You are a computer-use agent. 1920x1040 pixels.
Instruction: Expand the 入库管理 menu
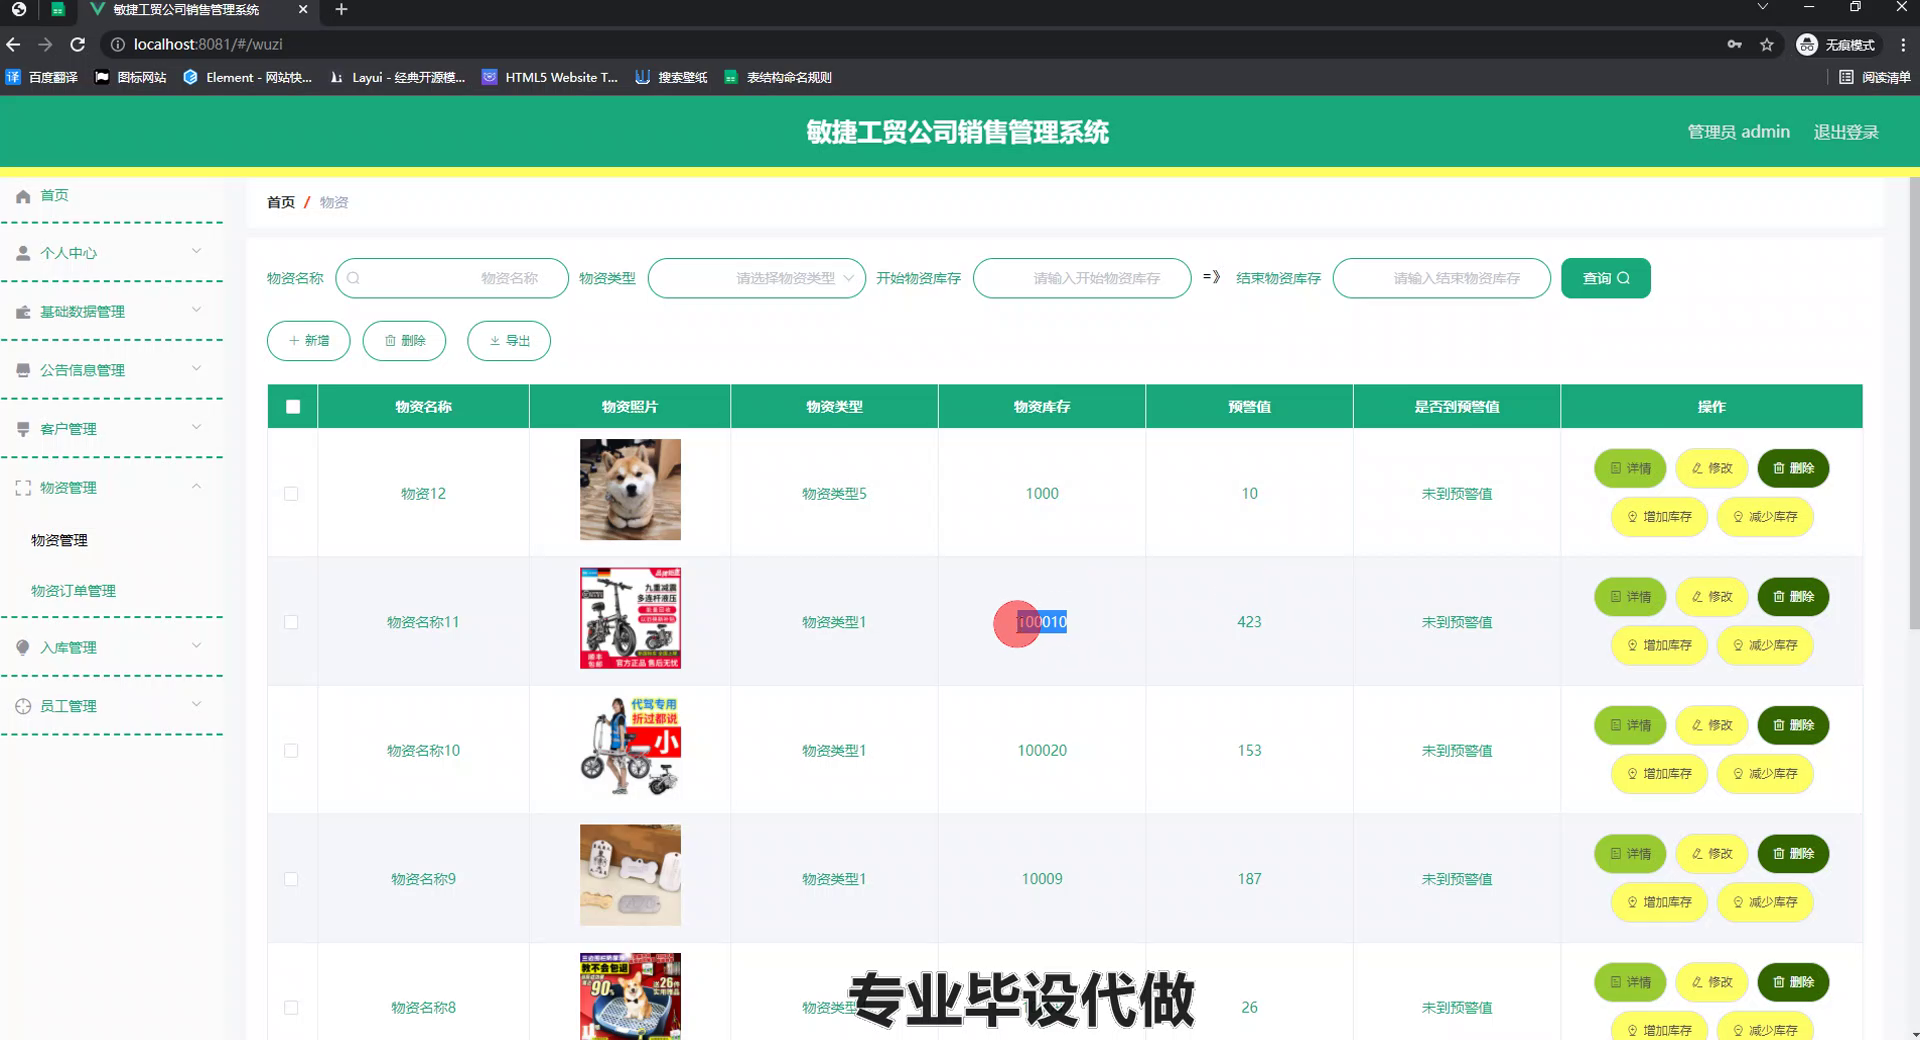pyautogui.click(x=196, y=645)
